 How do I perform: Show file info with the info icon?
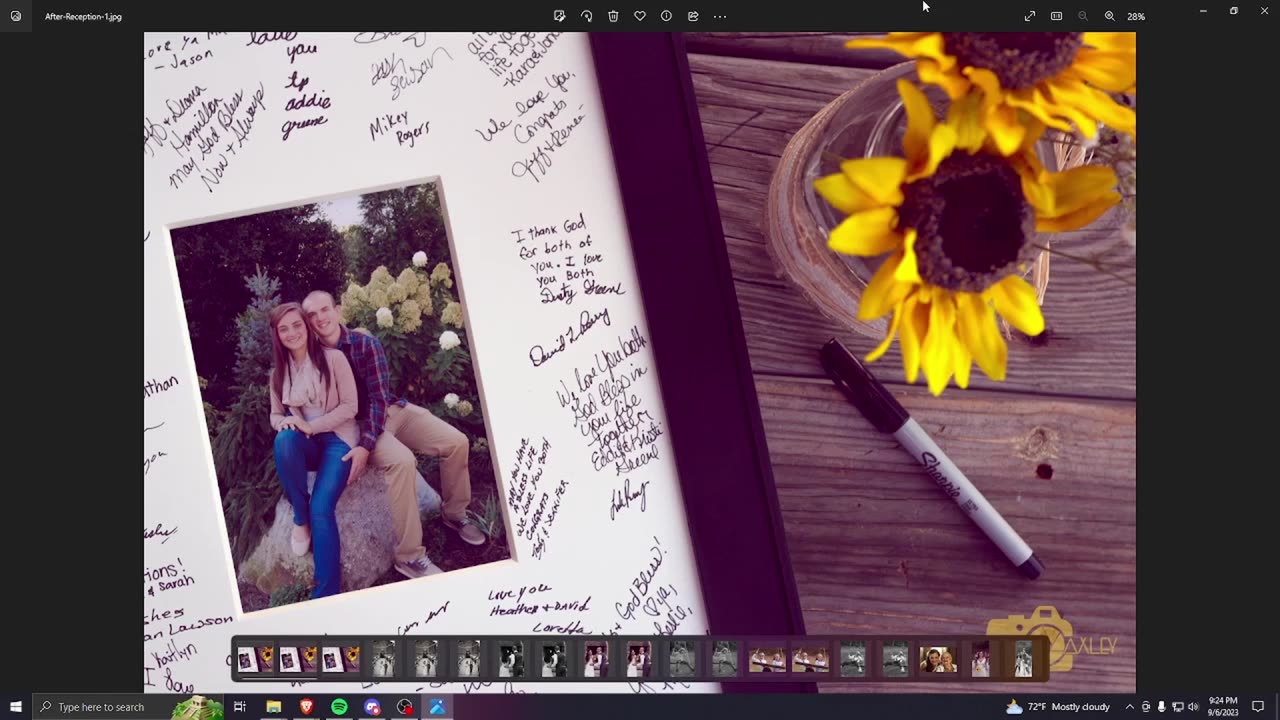(666, 16)
